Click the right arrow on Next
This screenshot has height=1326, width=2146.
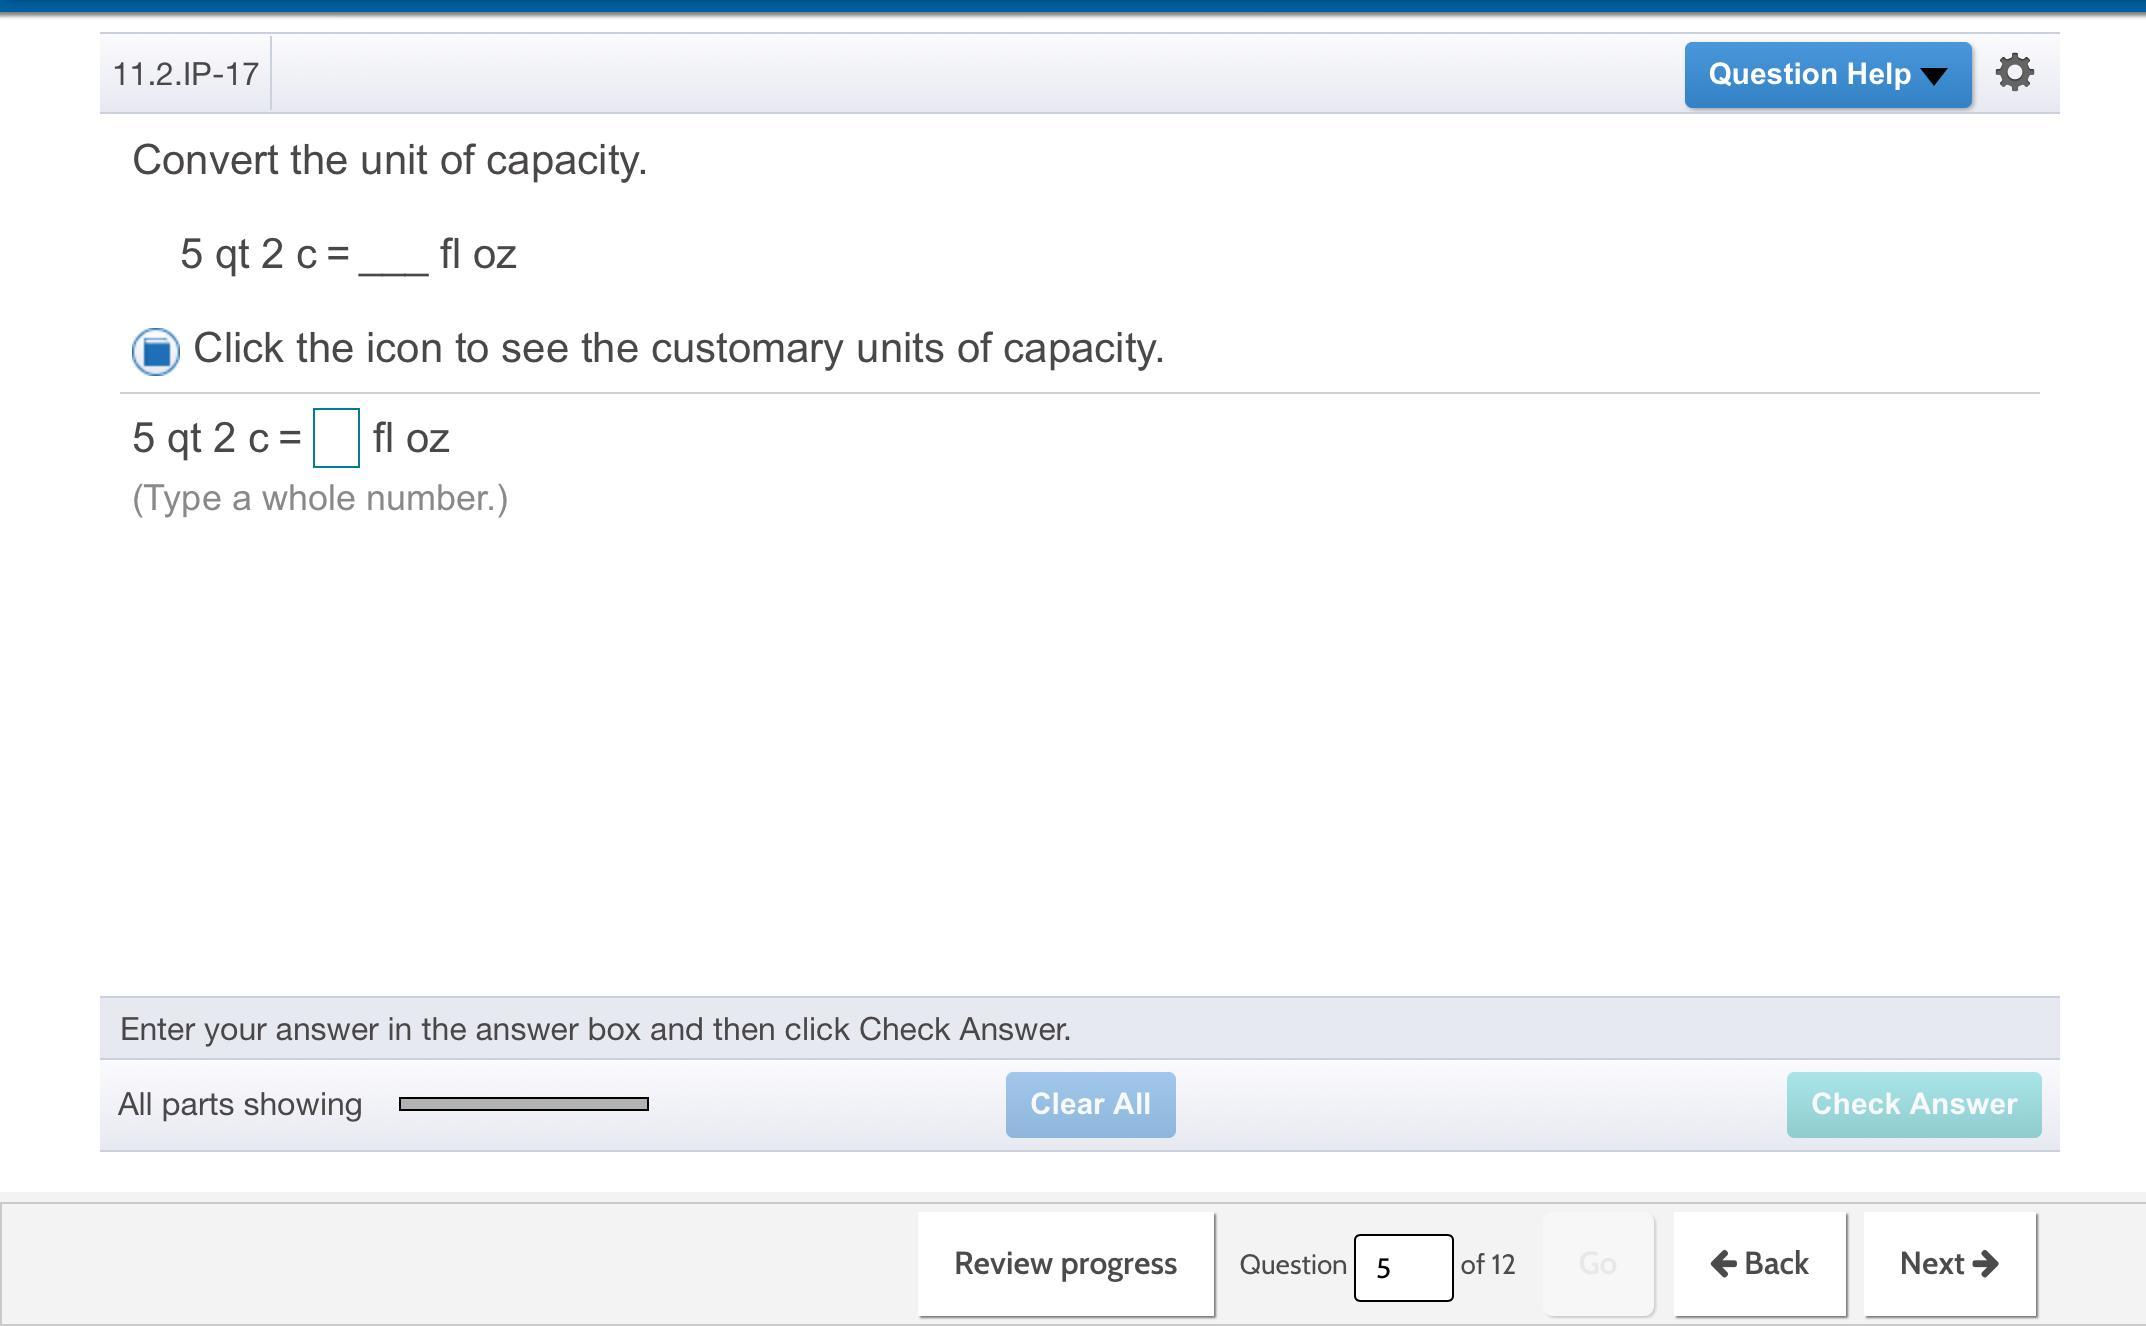pos(1986,1264)
